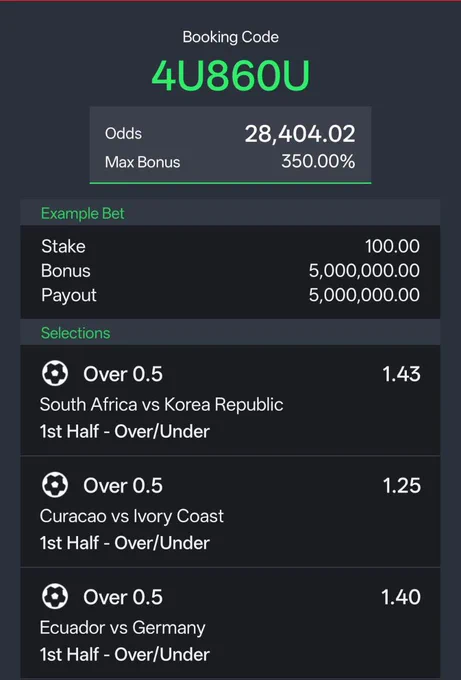Tap the Payout amount row
Screen dimensions: 461x680
[x=230, y=295]
